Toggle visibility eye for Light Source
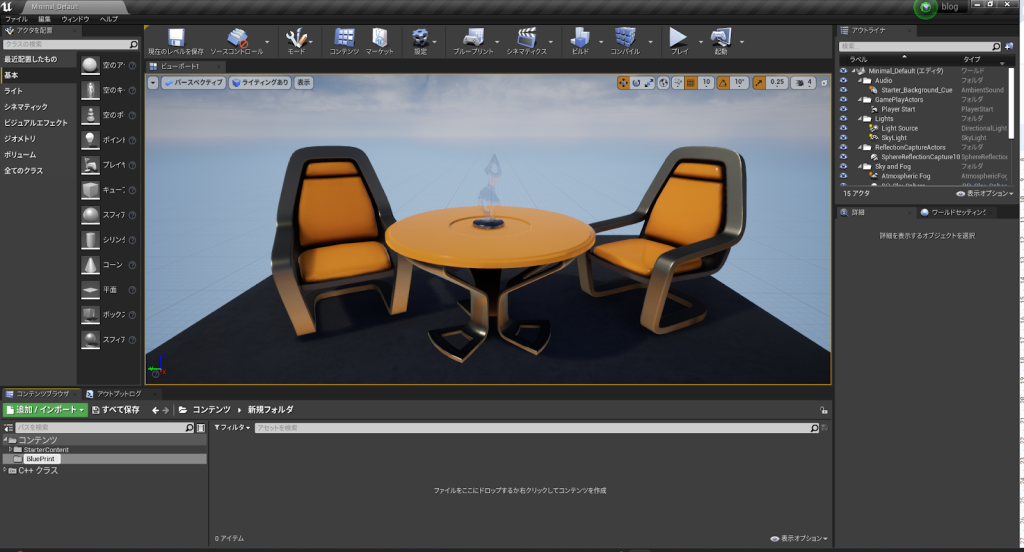 pyautogui.click(x=843, y=128)
